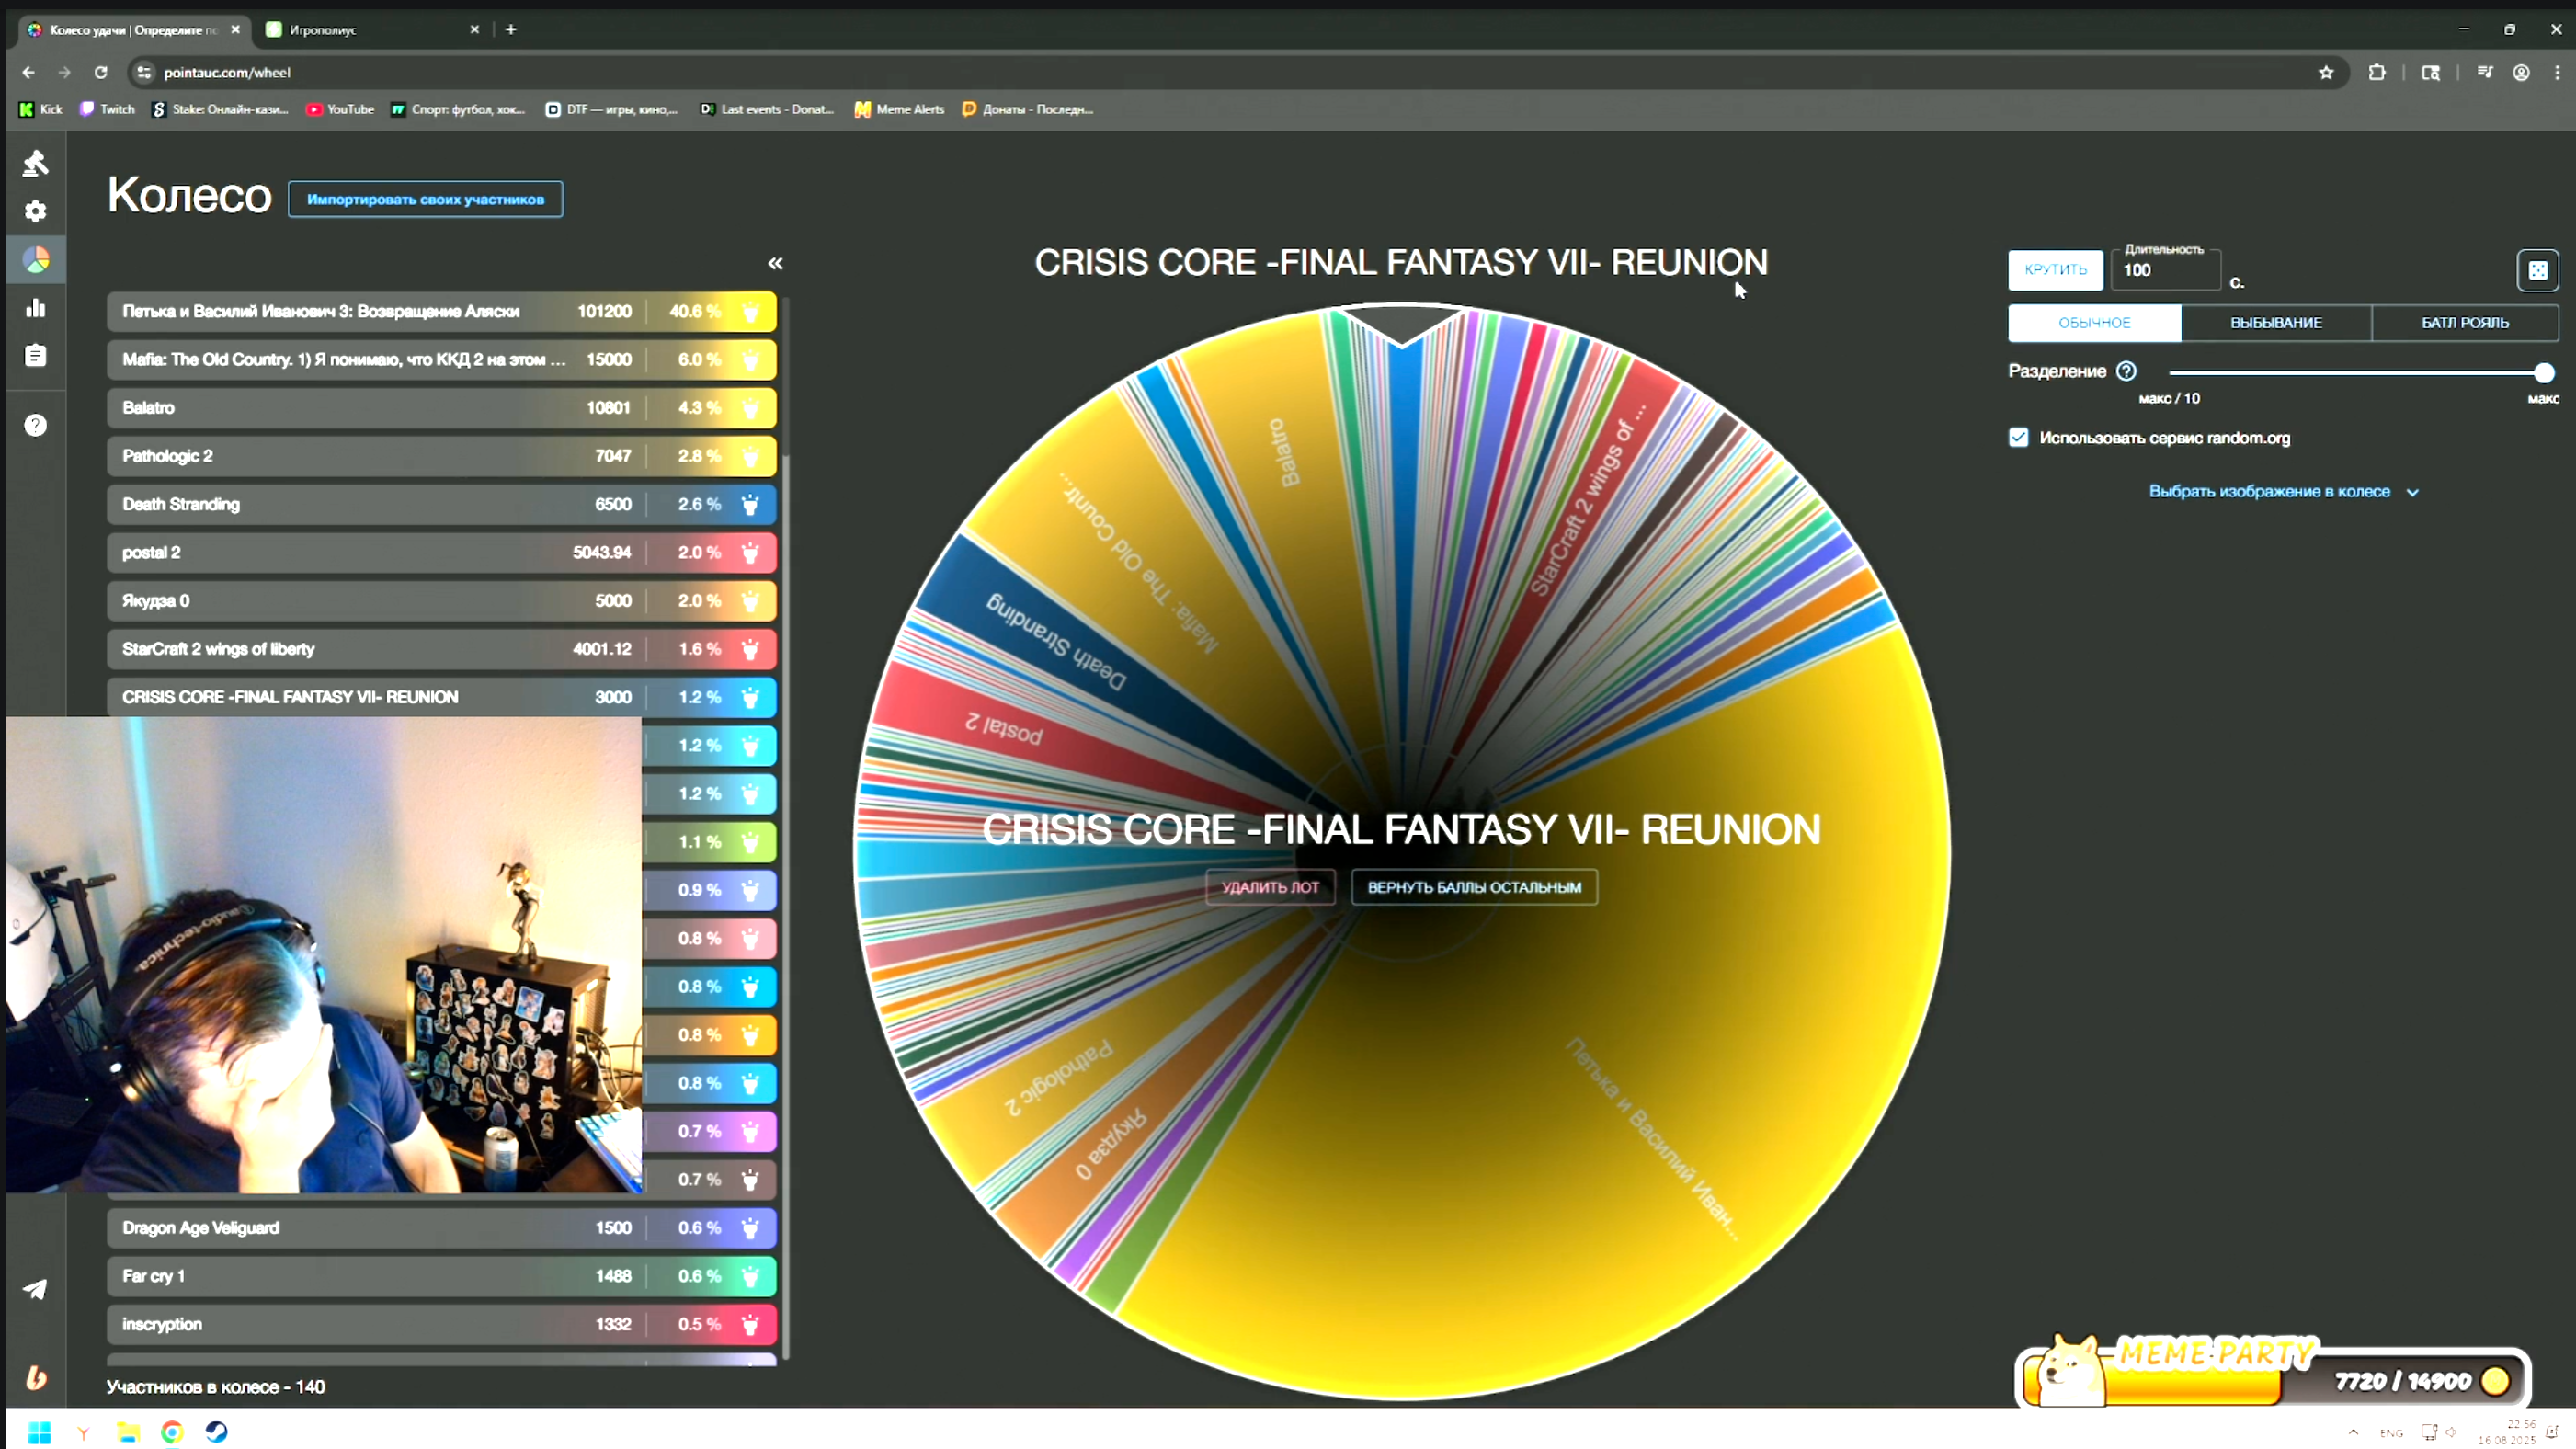Click the Разделение slider handle

click(2544, 373)
